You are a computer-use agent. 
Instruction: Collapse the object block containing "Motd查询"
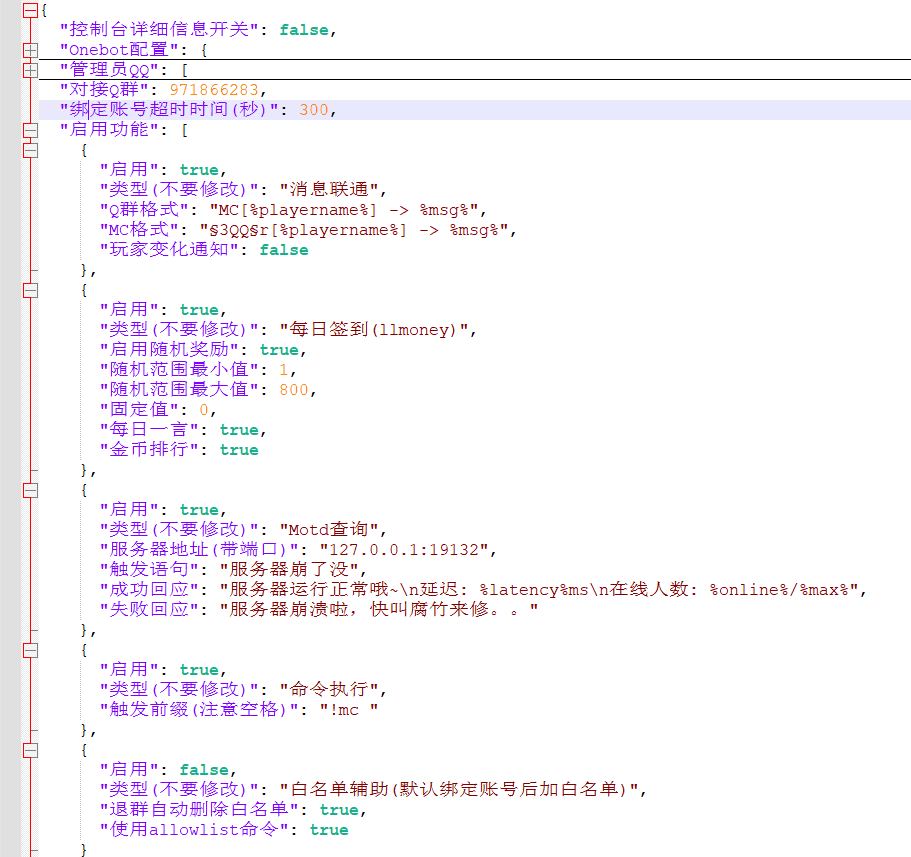click(x=30, y=490)
